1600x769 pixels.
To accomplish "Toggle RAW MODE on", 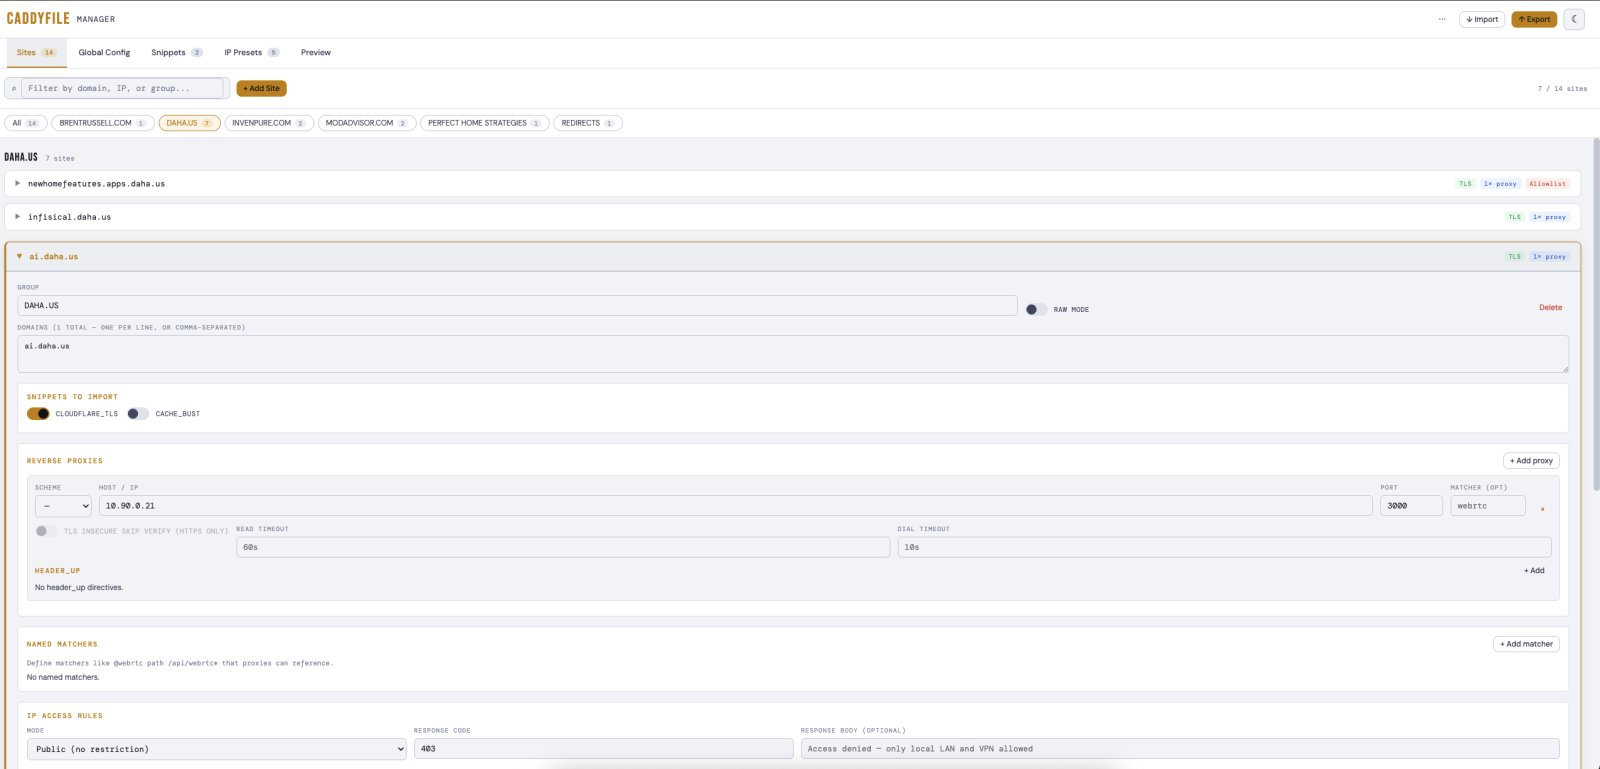I will tap(1037, 309).
